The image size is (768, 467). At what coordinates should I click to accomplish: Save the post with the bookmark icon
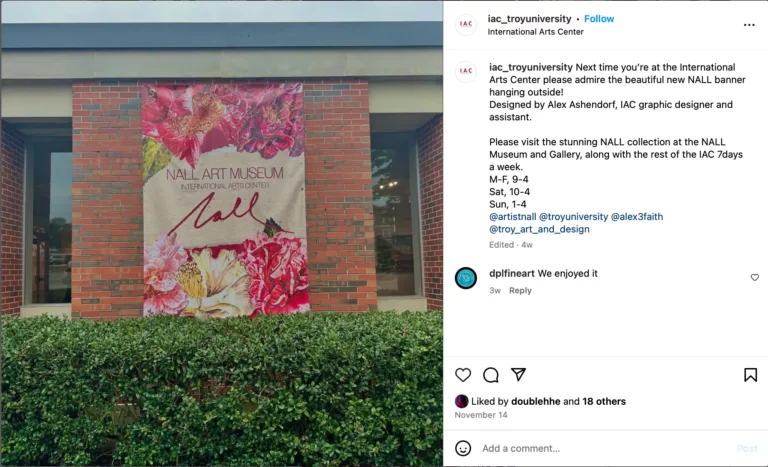750,375
